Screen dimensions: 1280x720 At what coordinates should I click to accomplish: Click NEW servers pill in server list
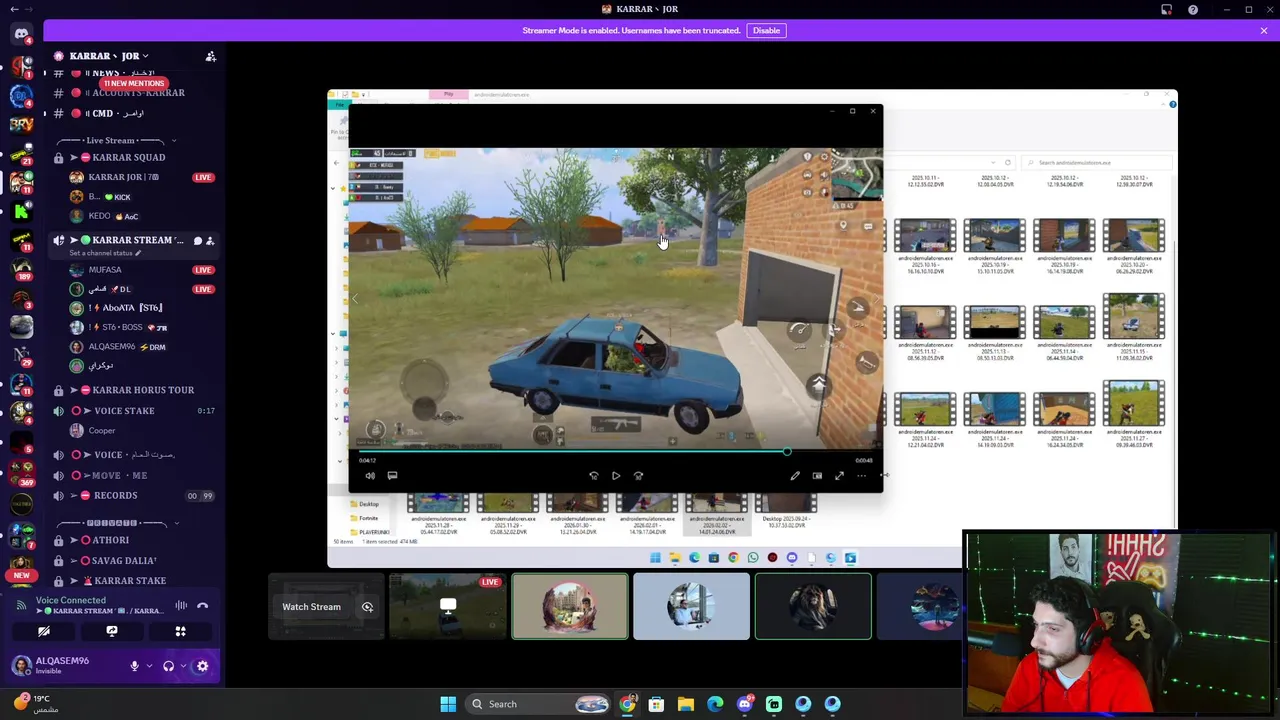21,576
